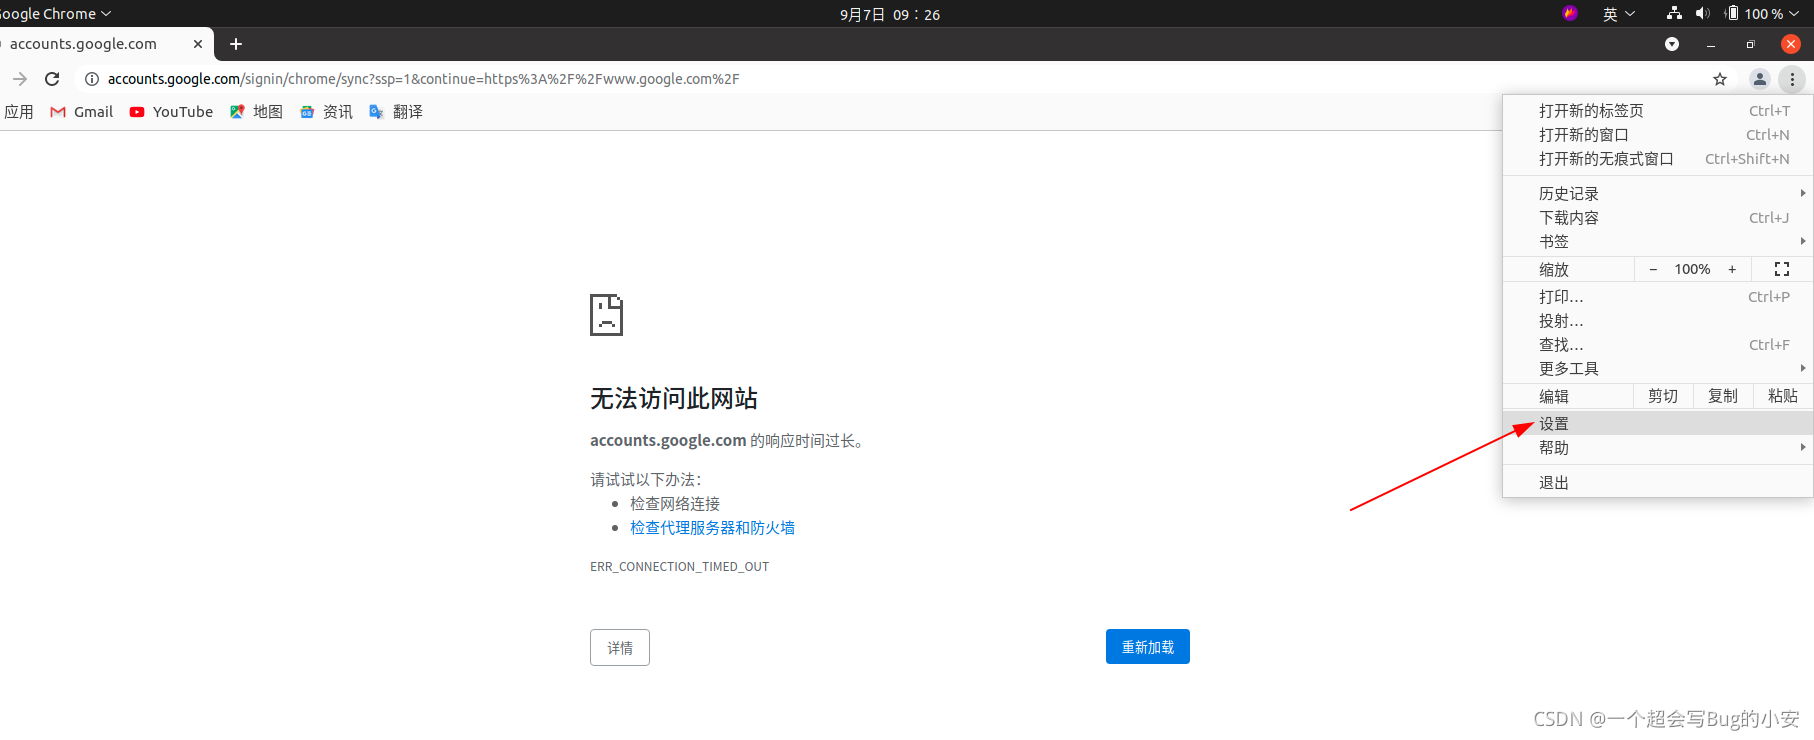Click the tab search dropdown circle icon
Screen dimensions: 1814x740
click(1672, 44)
